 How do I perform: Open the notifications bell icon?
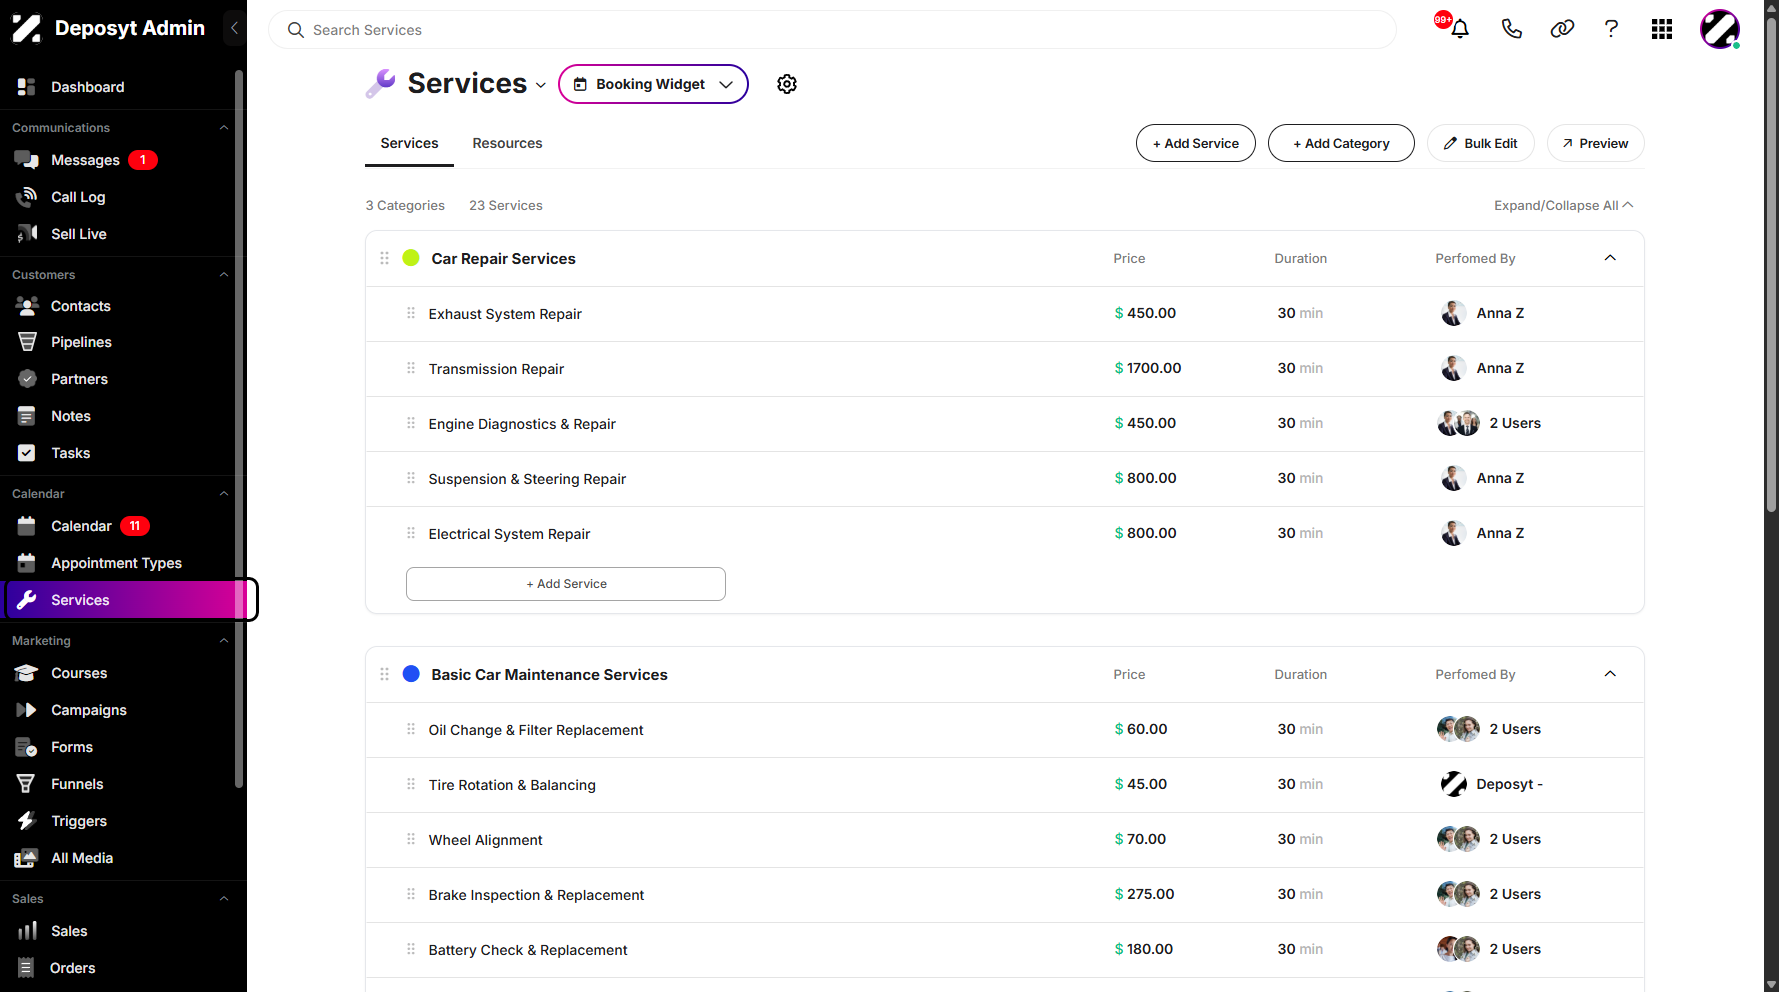point(1459,29)
